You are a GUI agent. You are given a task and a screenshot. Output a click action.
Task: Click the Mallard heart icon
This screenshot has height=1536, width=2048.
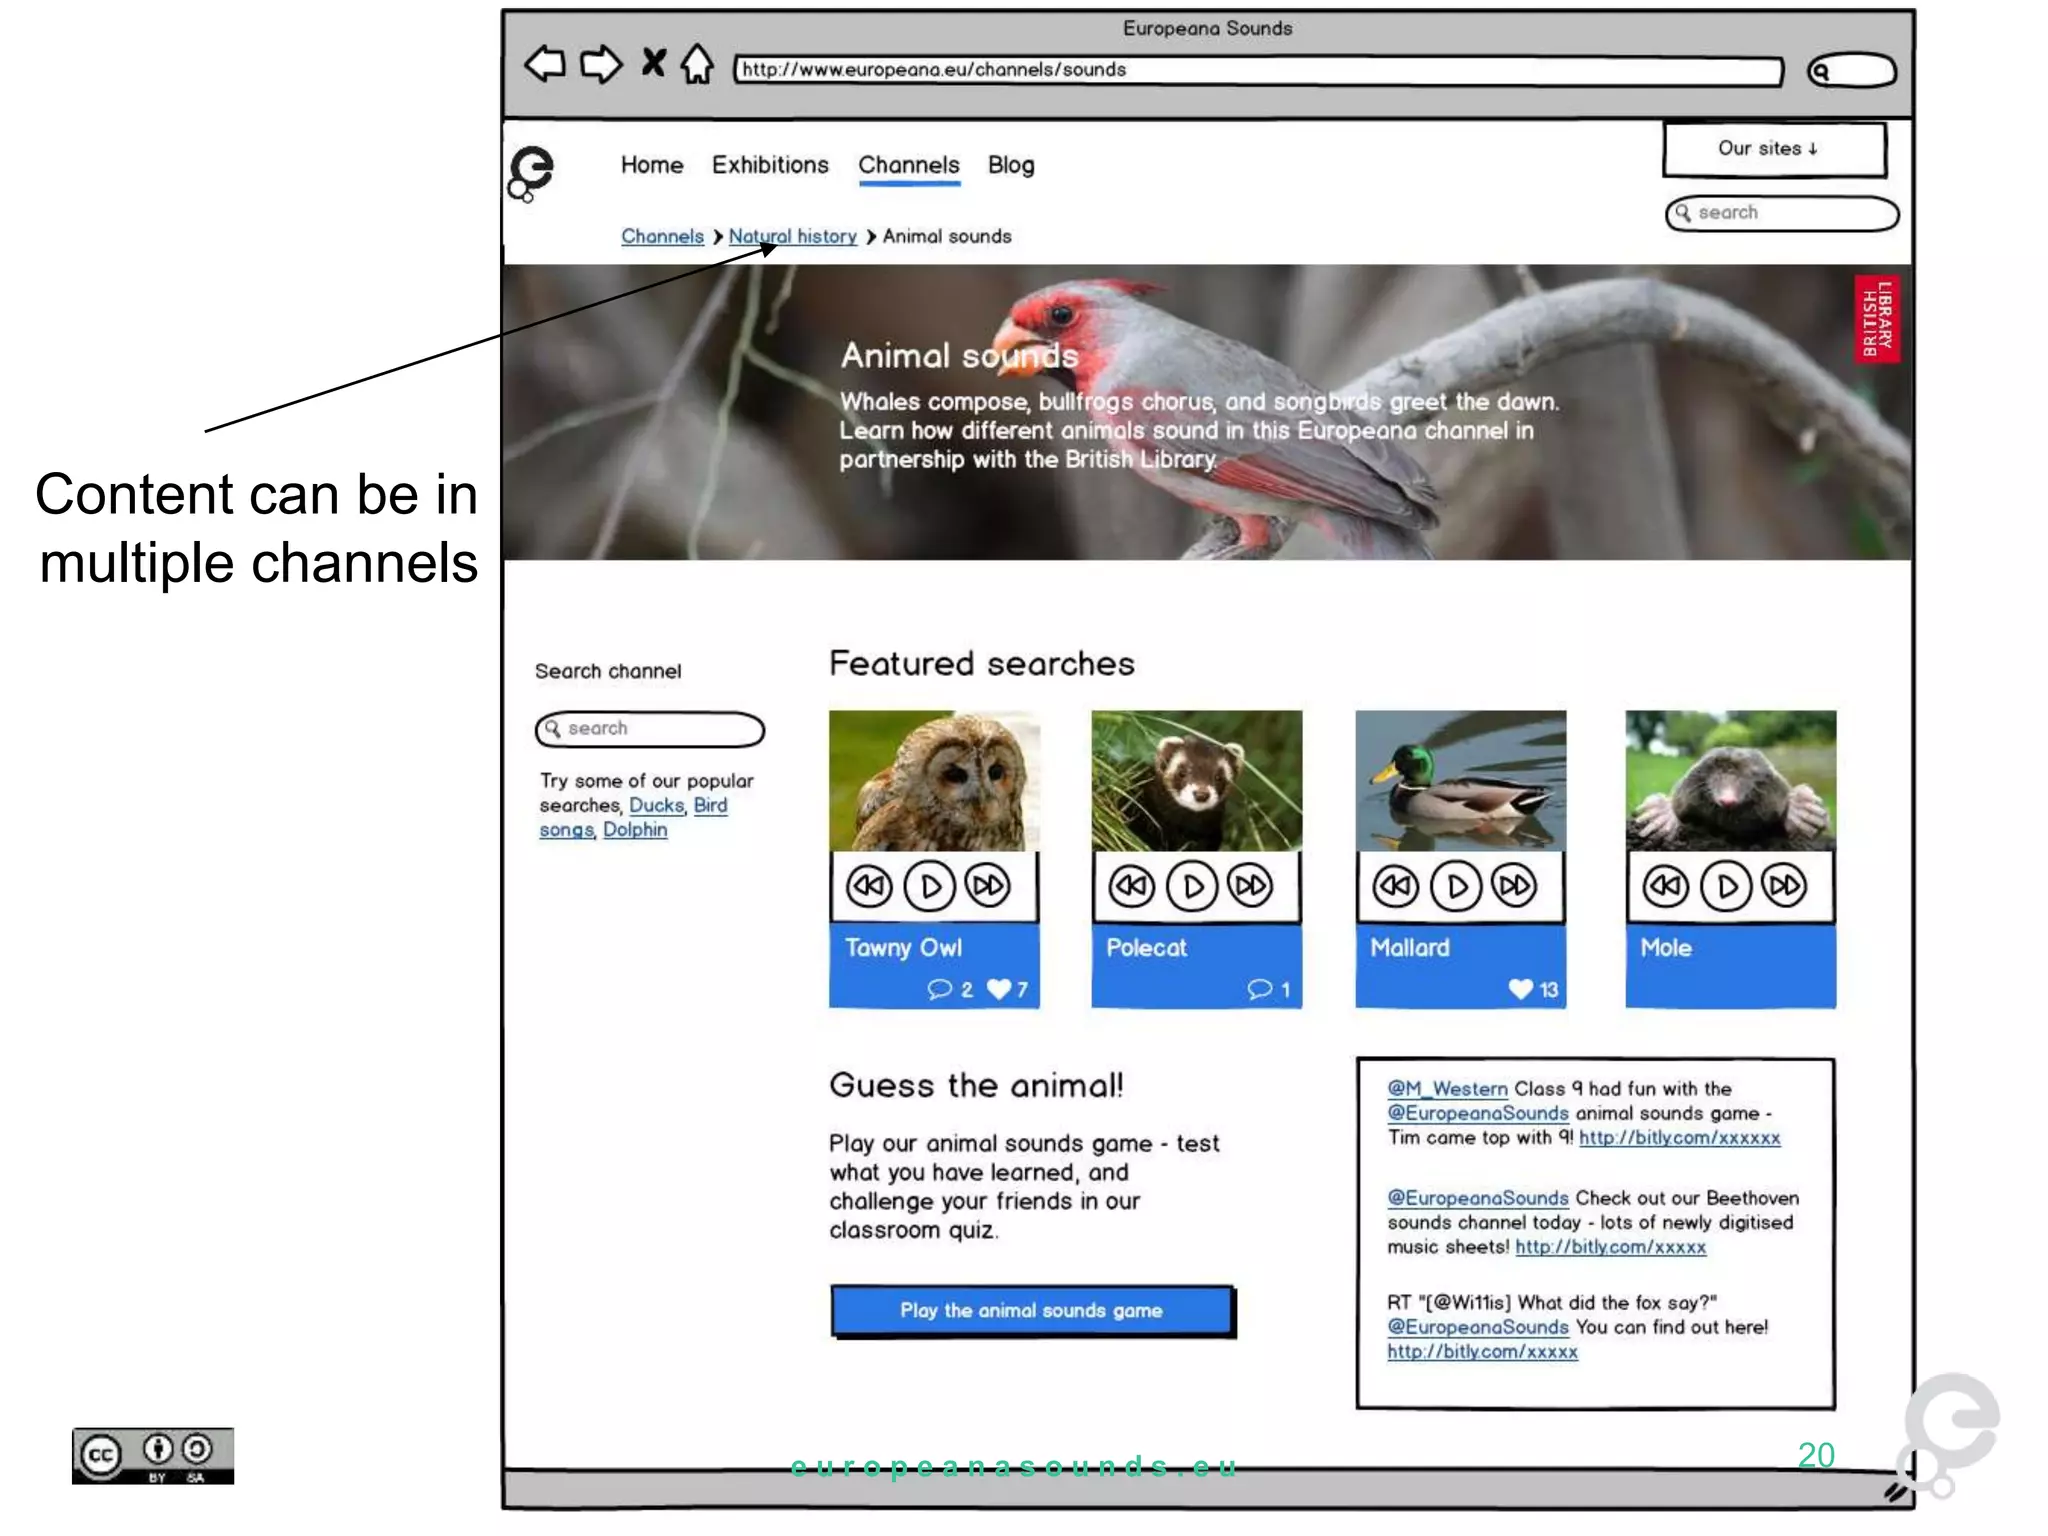click(1520, 989)
